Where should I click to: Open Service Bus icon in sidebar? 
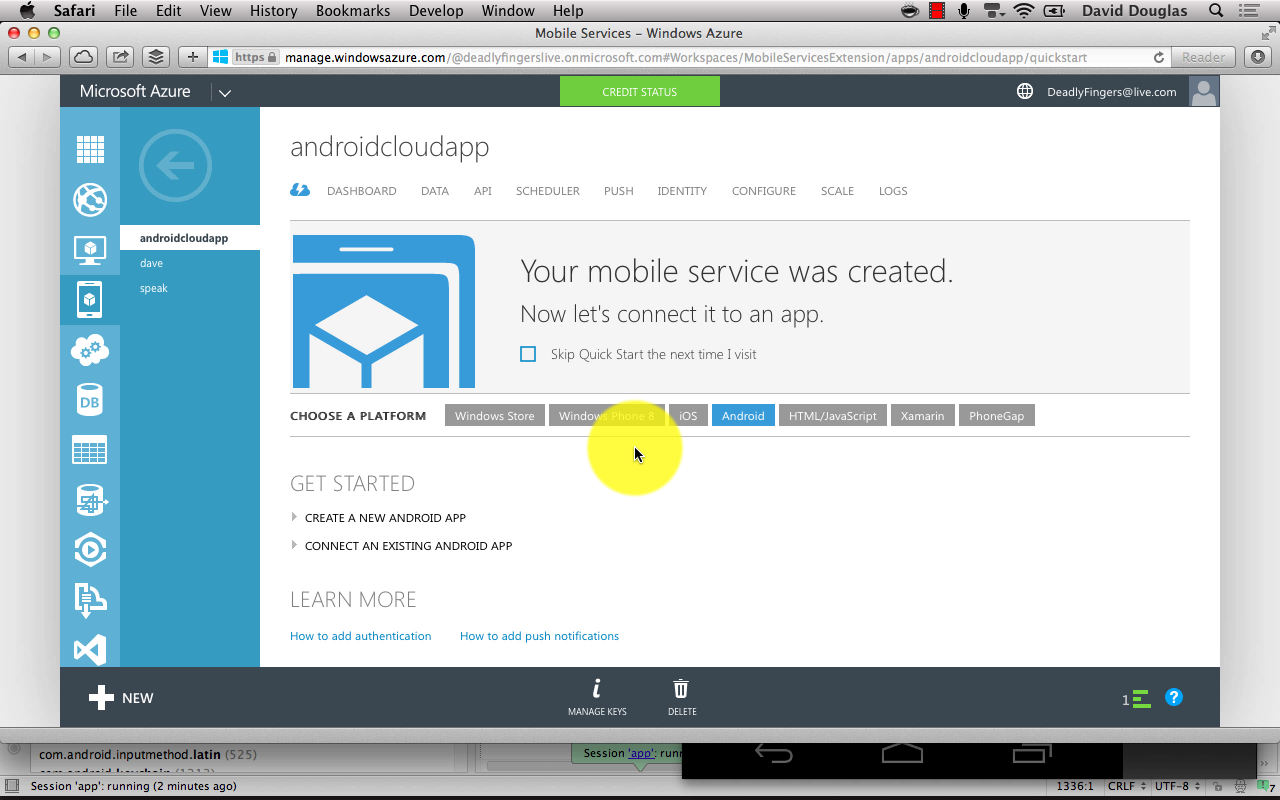[90, 599]
